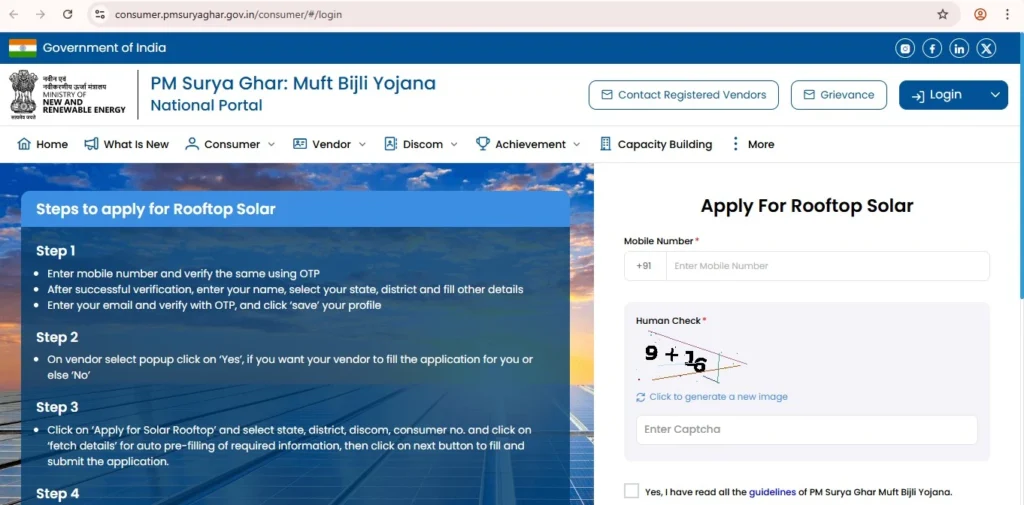
Task: Click the 'Apply For Rooftop Solar' heading
Action: (x=807, y=206)
